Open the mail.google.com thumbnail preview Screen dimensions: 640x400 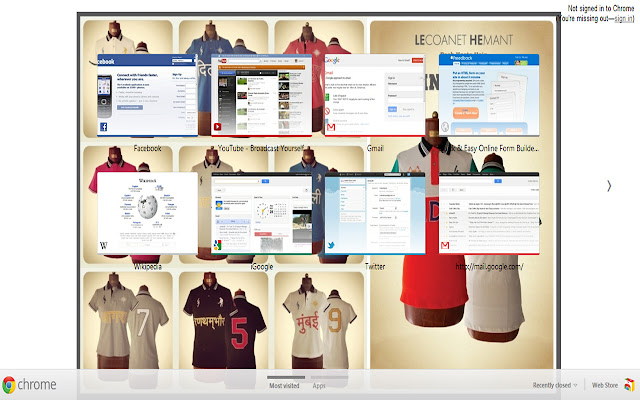pyautogui.click(x=489, y=213)
